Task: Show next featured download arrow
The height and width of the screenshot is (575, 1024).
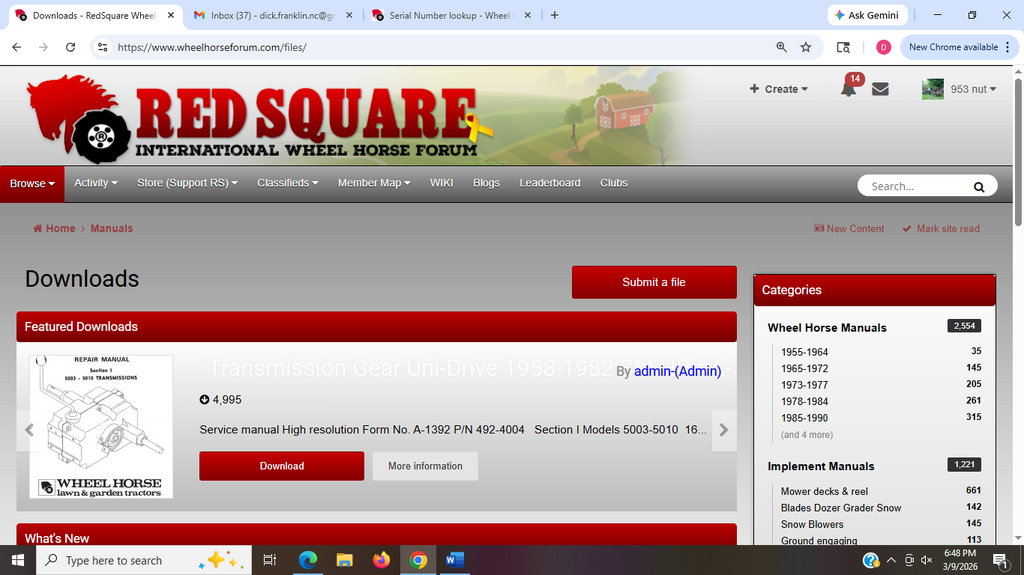Action: 724,430
